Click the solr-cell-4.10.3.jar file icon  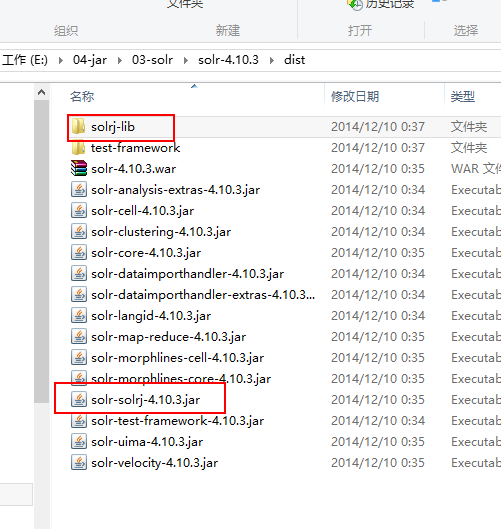pos(79,211)
